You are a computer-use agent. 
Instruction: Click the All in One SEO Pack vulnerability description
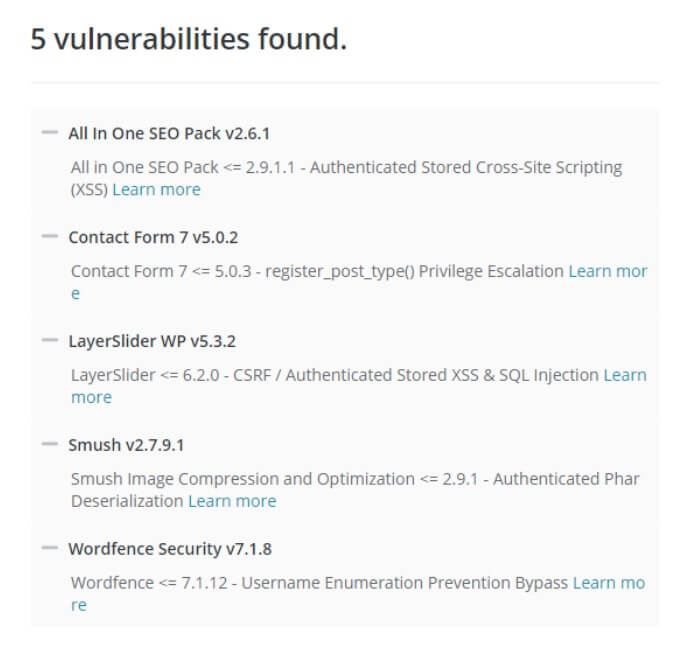(346, 178)
